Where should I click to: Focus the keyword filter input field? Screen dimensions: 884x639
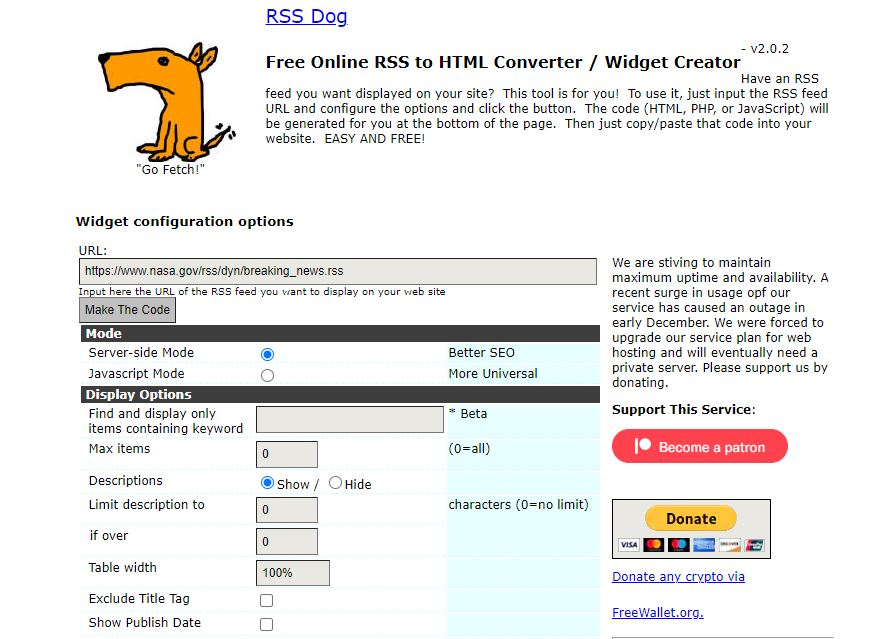tap(350, 420)
